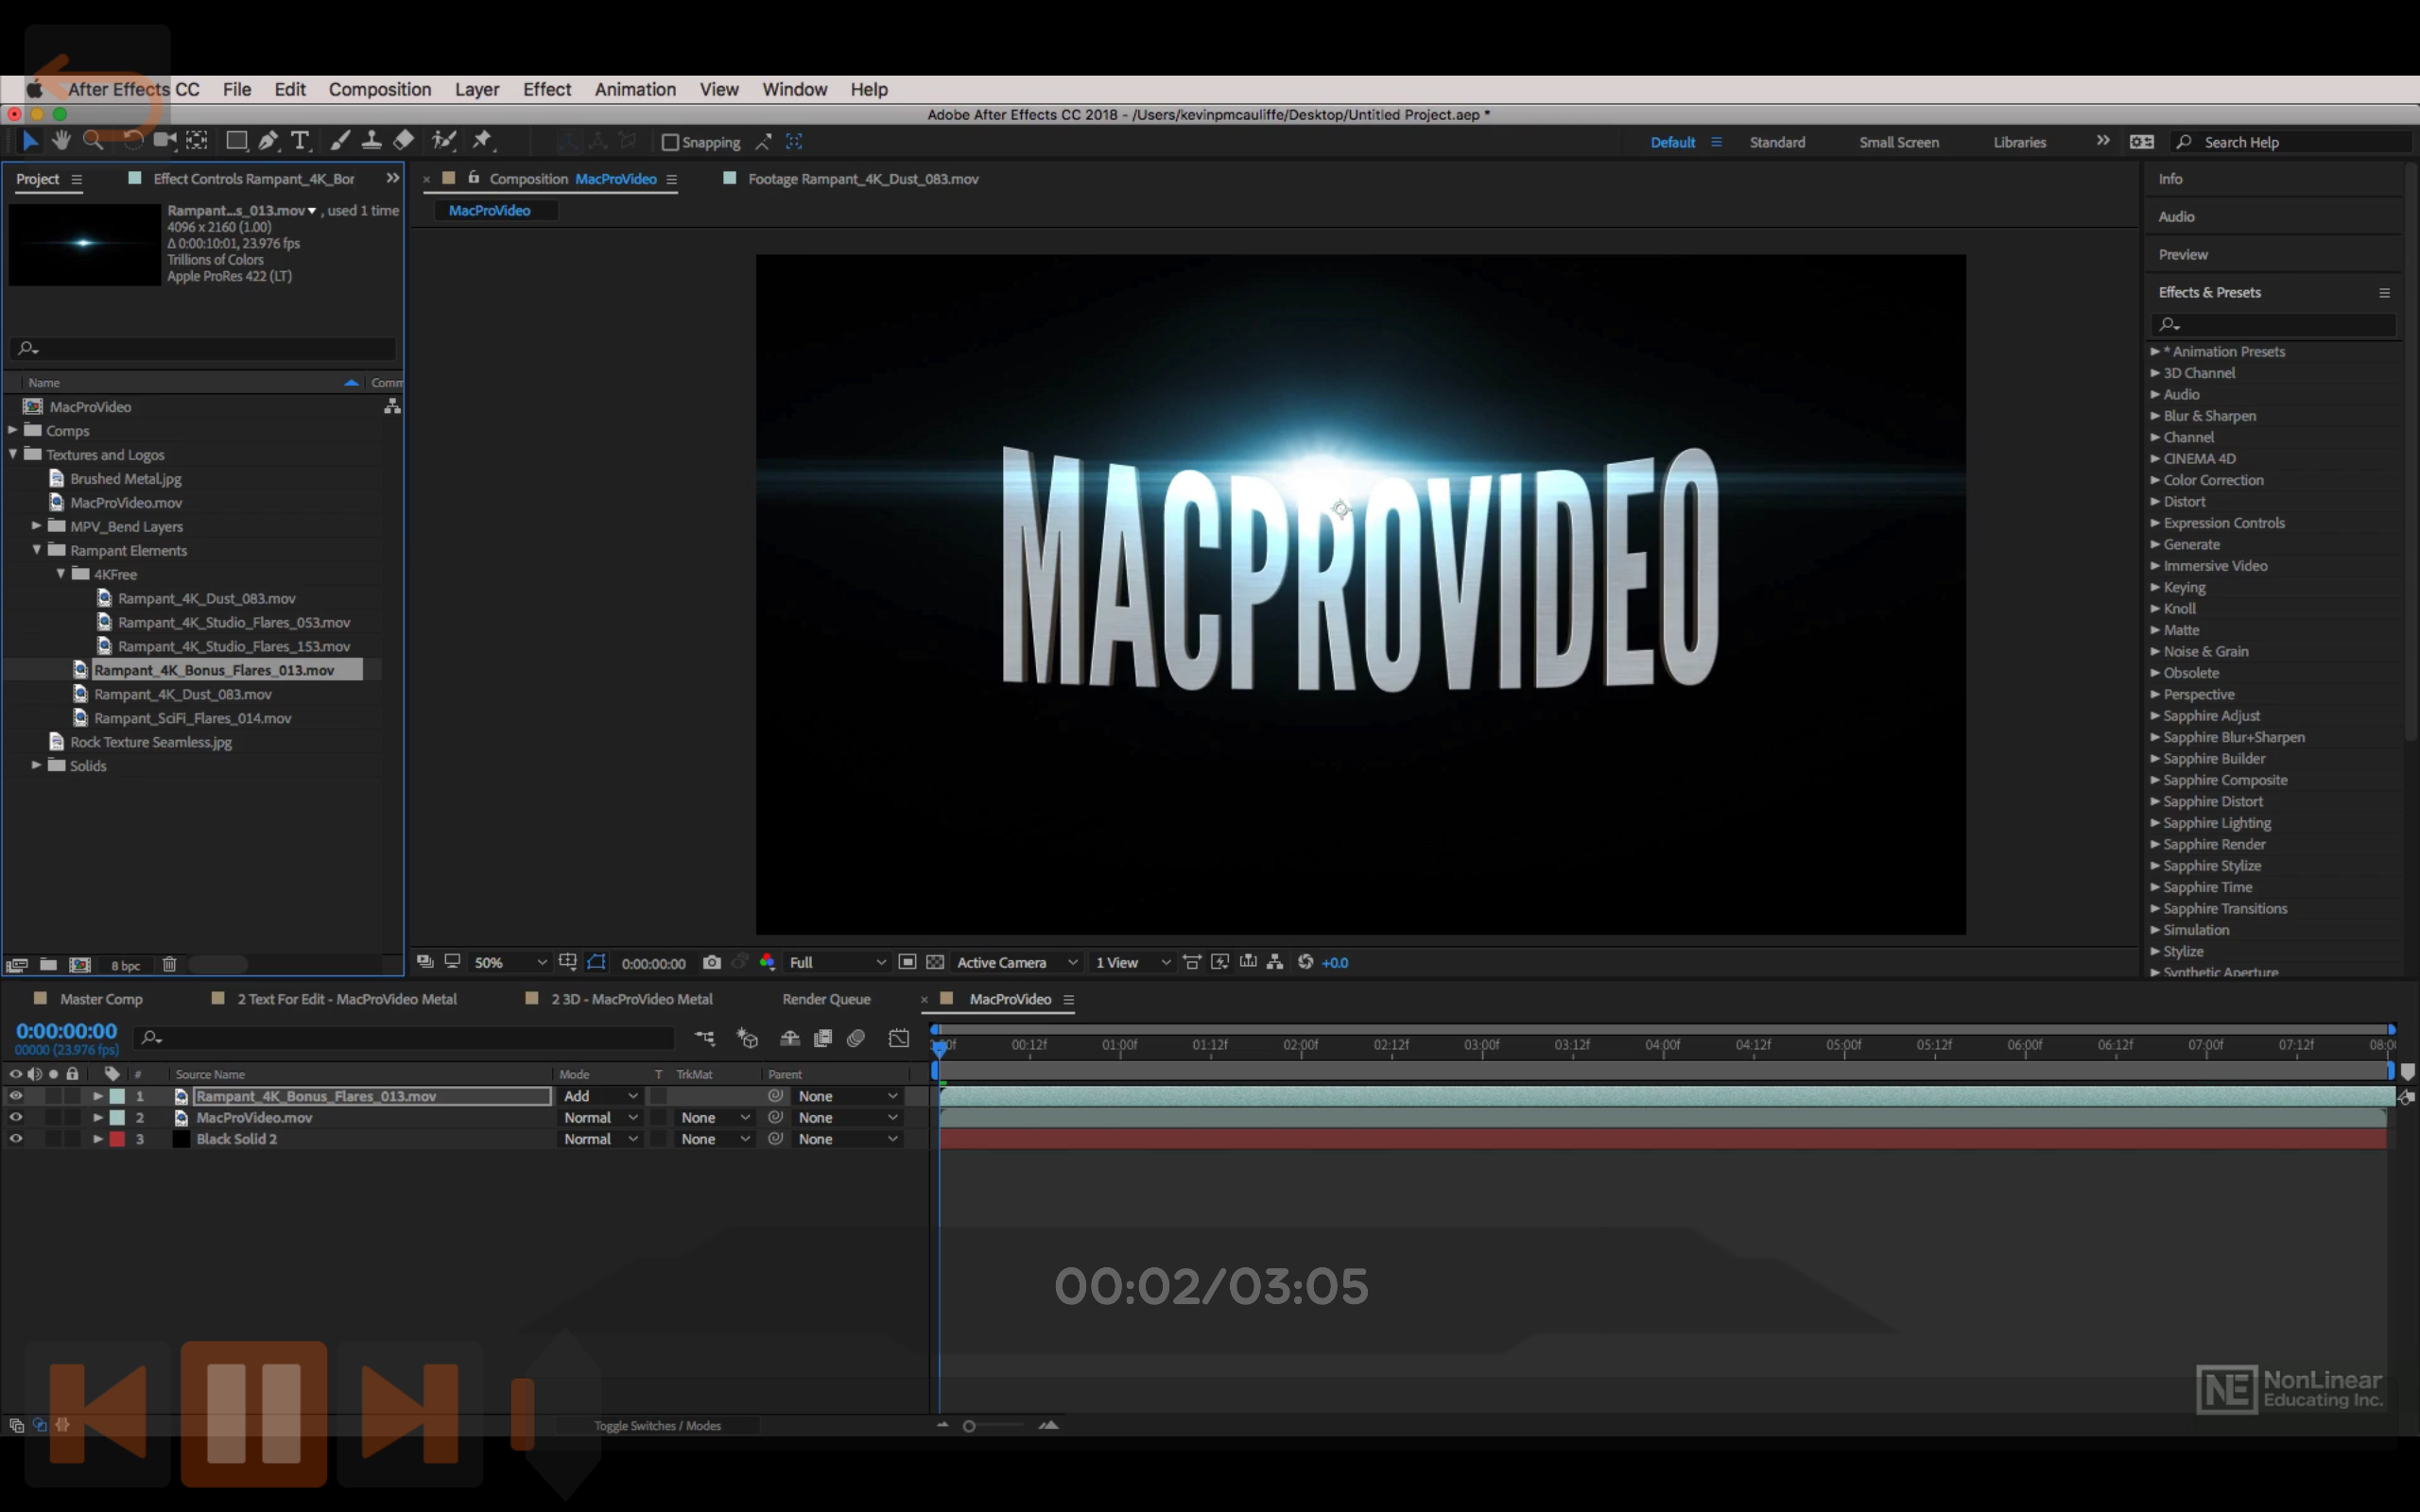Select the Rectangle shape tool

click(236, 141)
